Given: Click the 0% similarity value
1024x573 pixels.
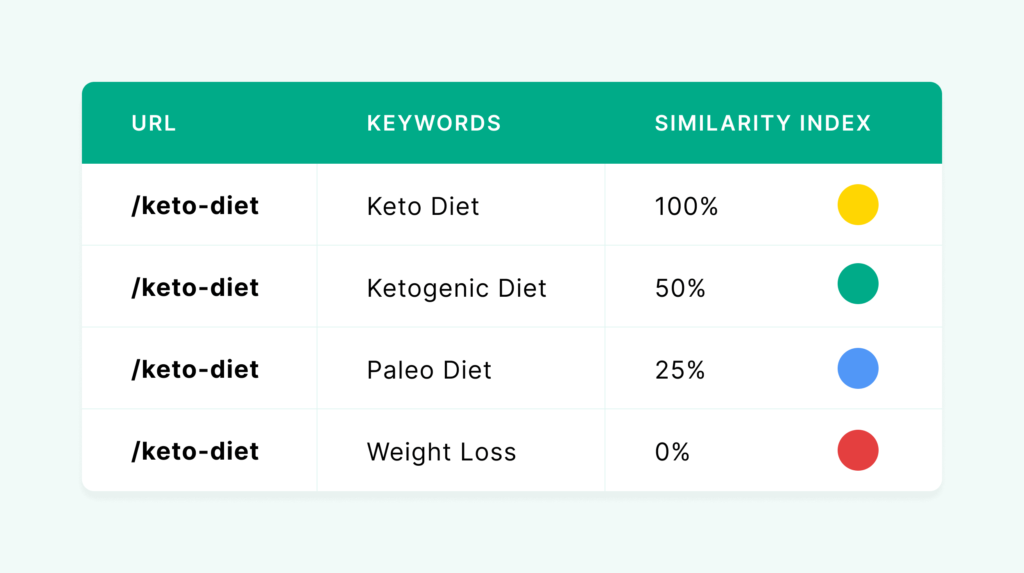Looking at the screenshot, I should 672,452.
